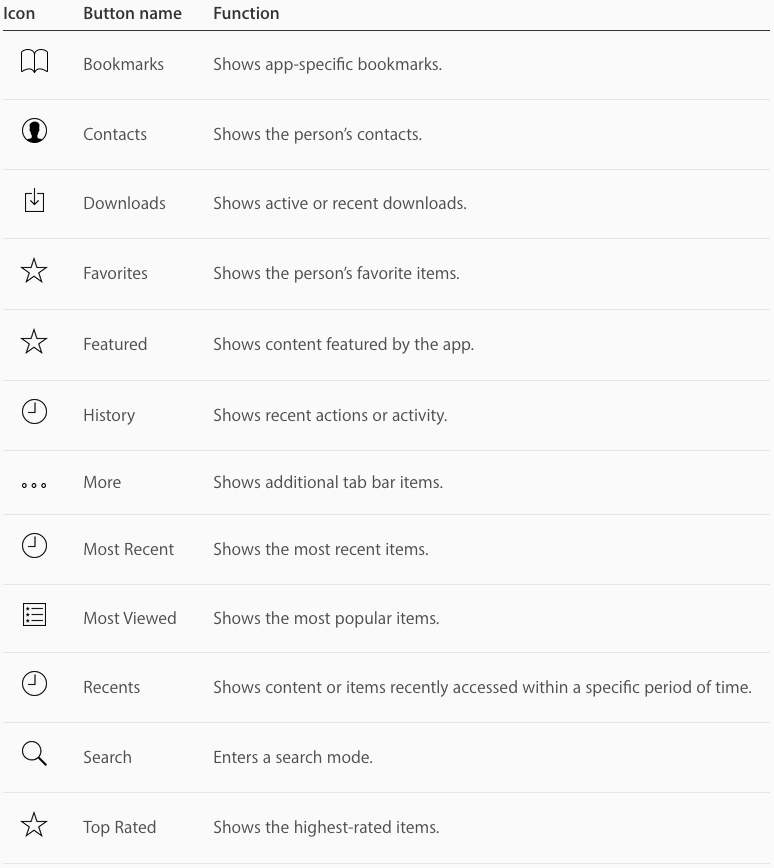This screenshot has width=774, height=868.
Task: Click the Button name column header
Action: [132, 13]
